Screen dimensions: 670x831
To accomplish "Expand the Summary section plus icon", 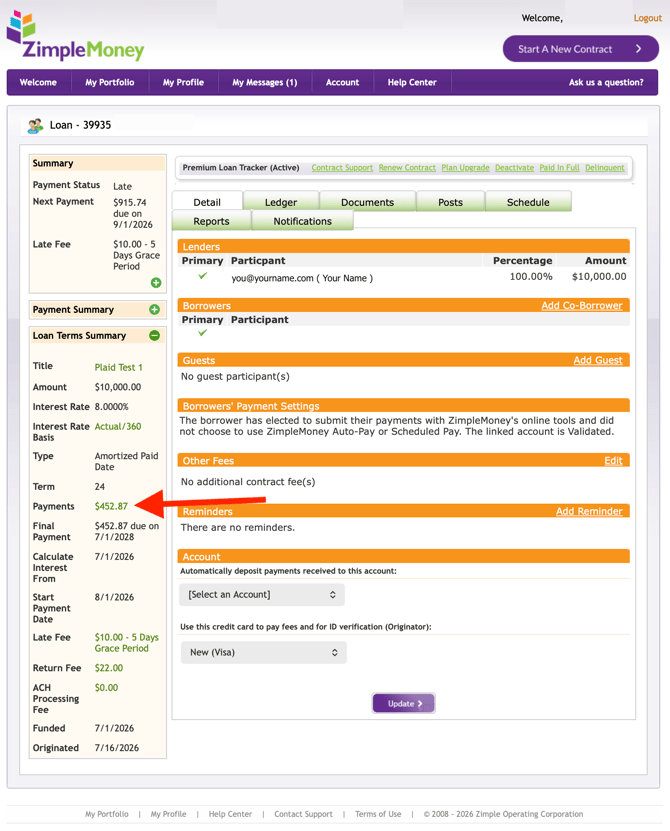I will pos(156,282).
